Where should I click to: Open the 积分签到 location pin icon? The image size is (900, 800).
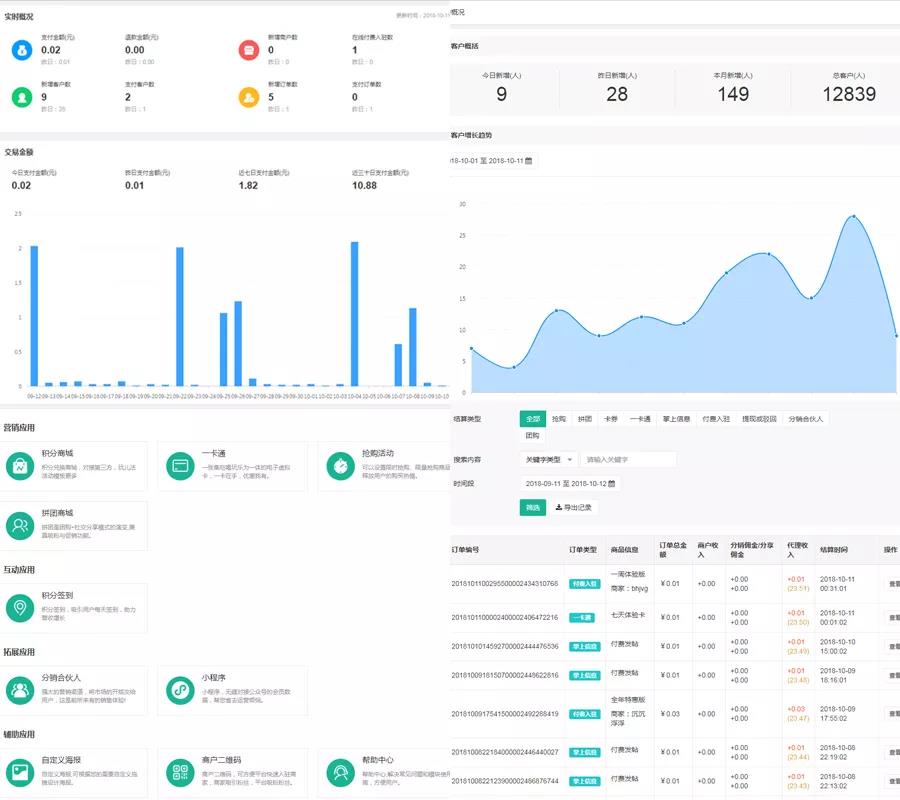point(20,608)
